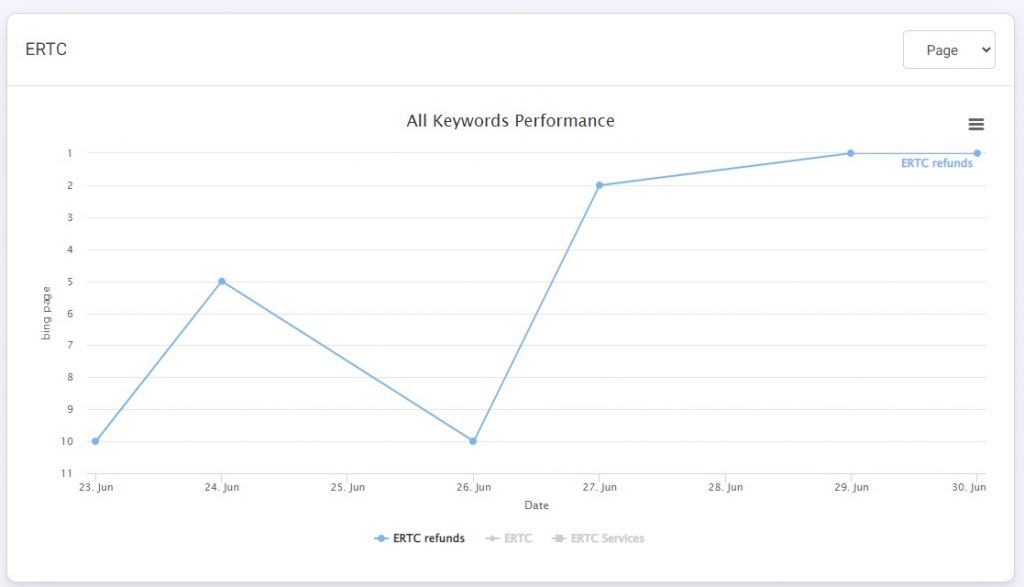Viewport: 1024px width, 587px height.
Task: Click the 28. Jun axis label
Action: (x=725, y=487)
